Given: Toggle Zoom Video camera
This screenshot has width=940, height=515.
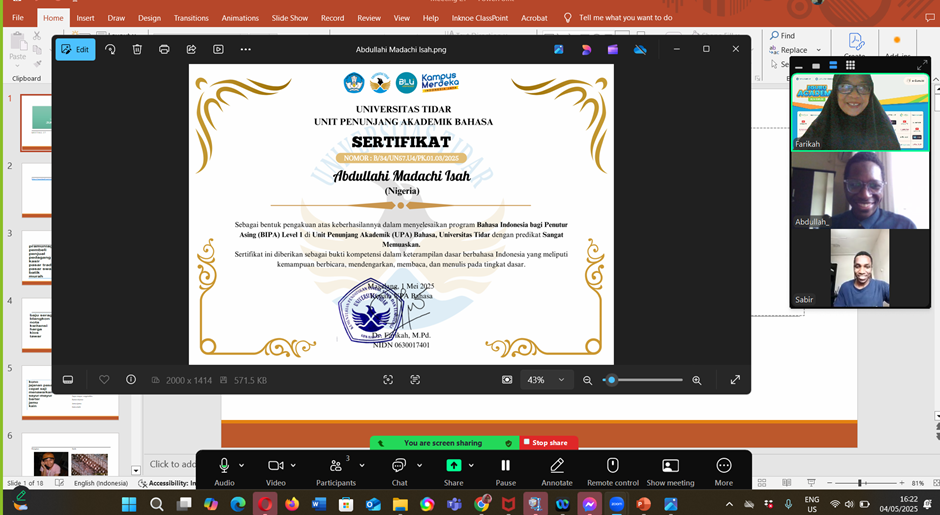Looking at the screenshot, I should 276,471.
